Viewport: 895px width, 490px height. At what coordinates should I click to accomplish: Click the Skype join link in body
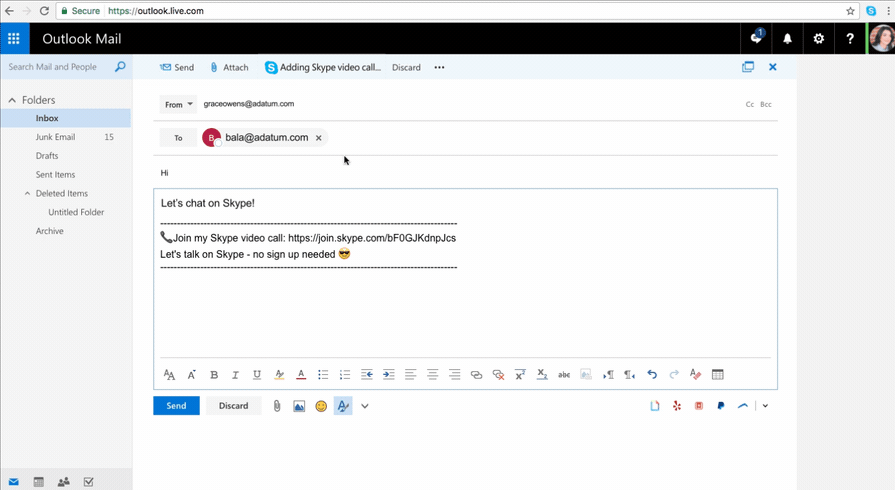click(372, 238)
